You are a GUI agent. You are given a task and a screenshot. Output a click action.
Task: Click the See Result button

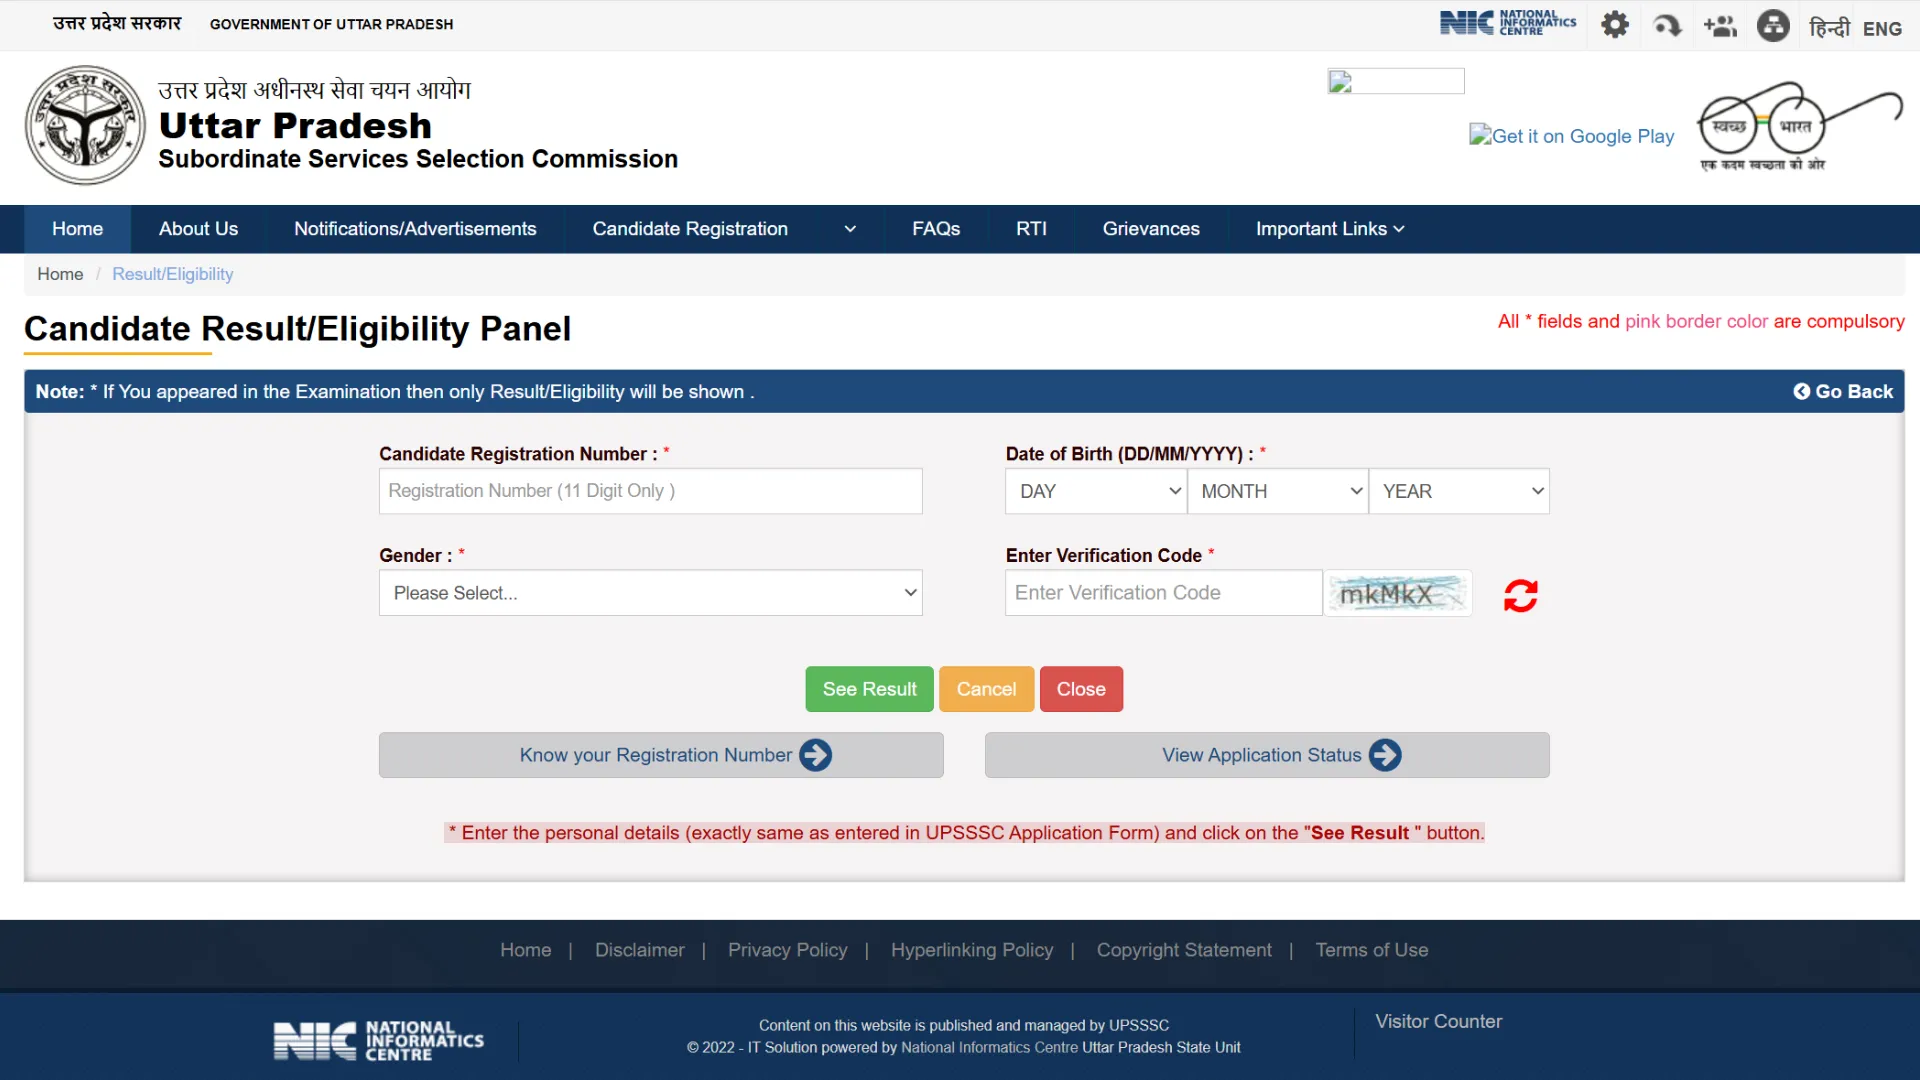pos(869,689)
